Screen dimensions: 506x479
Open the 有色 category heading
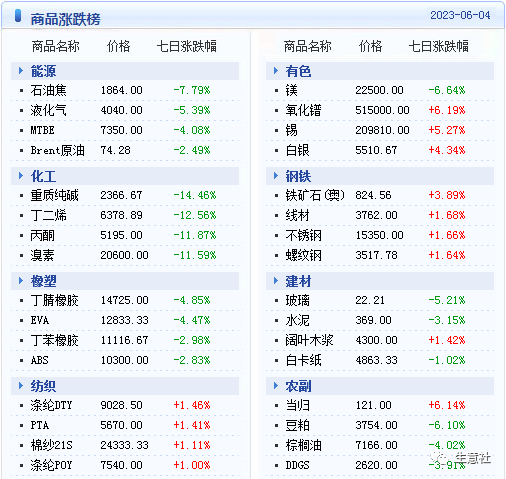click(x=298, y=71)
